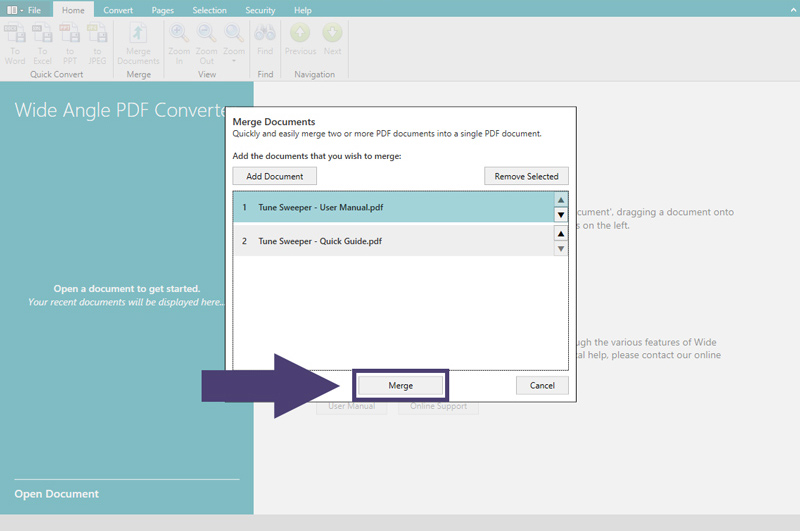The width and height of the screenshot is (800, 531).
Task: Collapse the ribbon with the top-right chevron
Action: tap(794, 10)
